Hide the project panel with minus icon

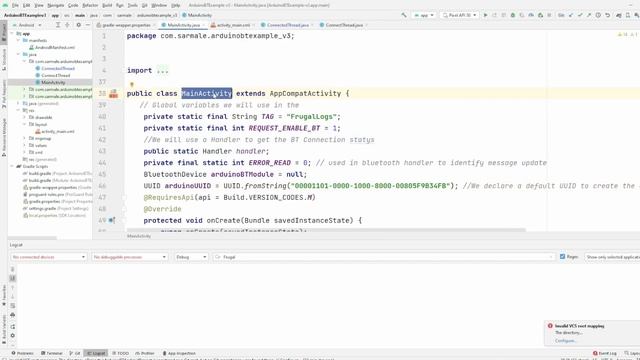coord(87,25)
